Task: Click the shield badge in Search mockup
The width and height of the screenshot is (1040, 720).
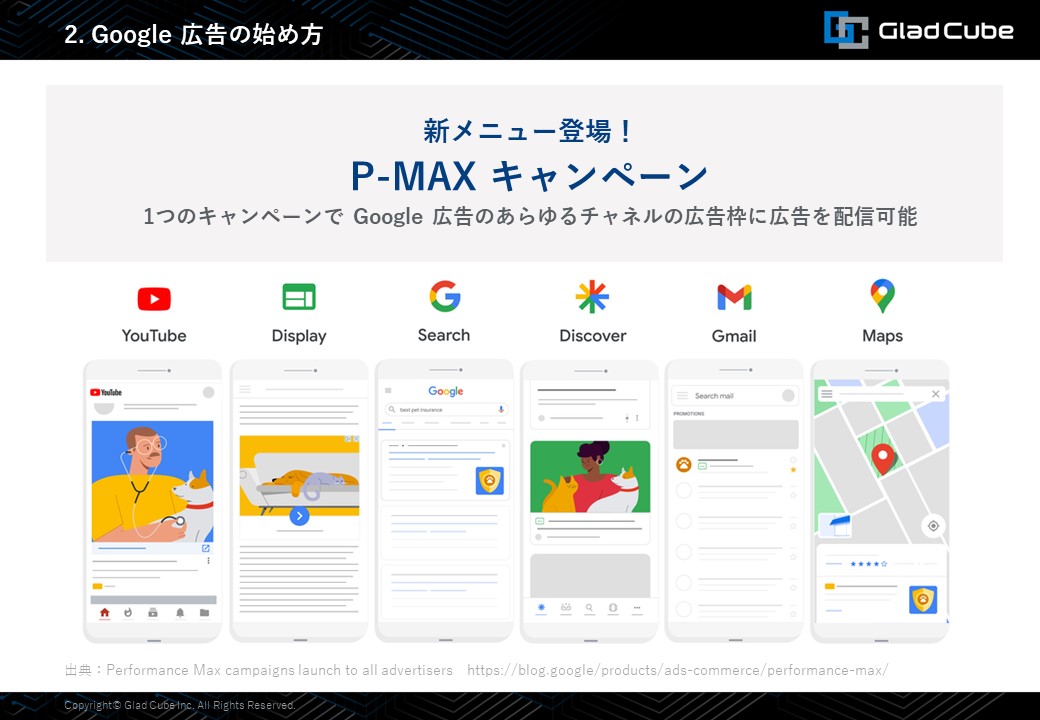Action: point(489,481)
